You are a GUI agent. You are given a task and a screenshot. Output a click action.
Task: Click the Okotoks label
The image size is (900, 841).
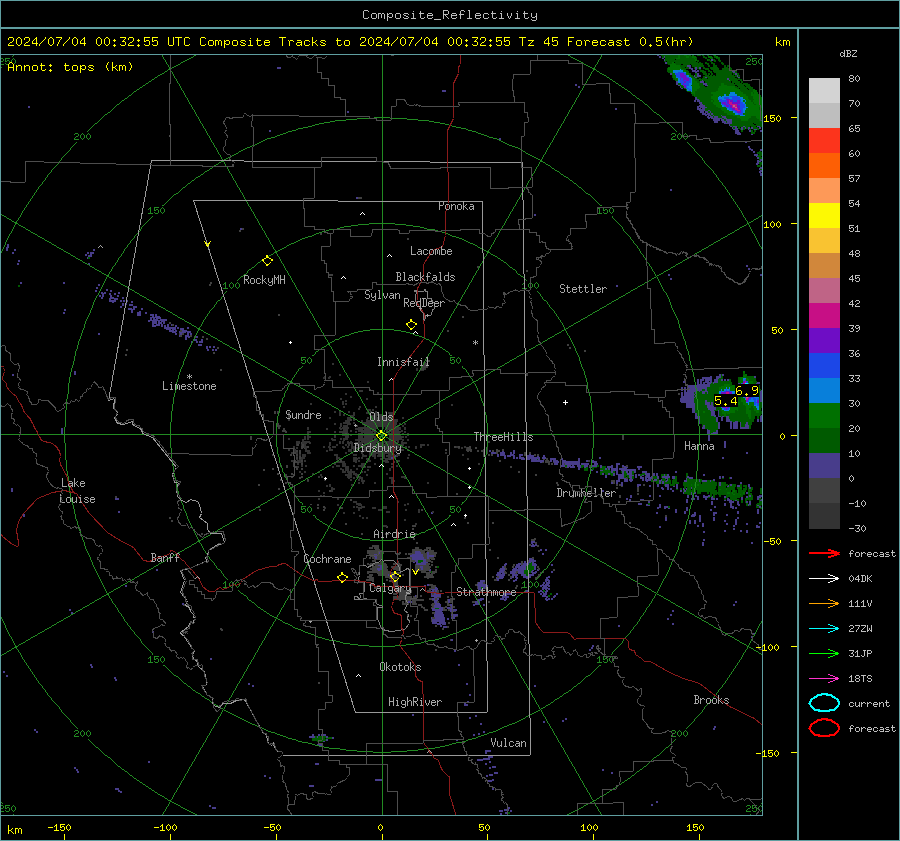point(400,667)
